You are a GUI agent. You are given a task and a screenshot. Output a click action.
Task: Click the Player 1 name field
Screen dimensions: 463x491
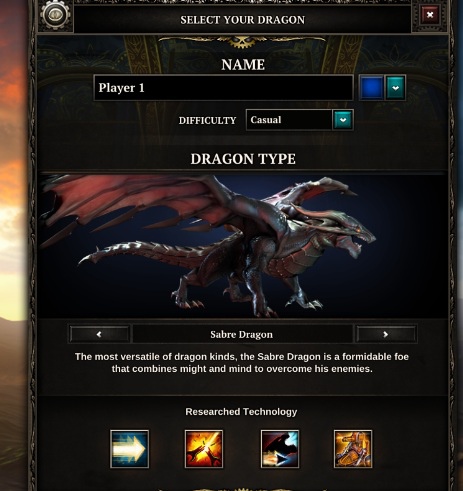[x=223, y=88]
